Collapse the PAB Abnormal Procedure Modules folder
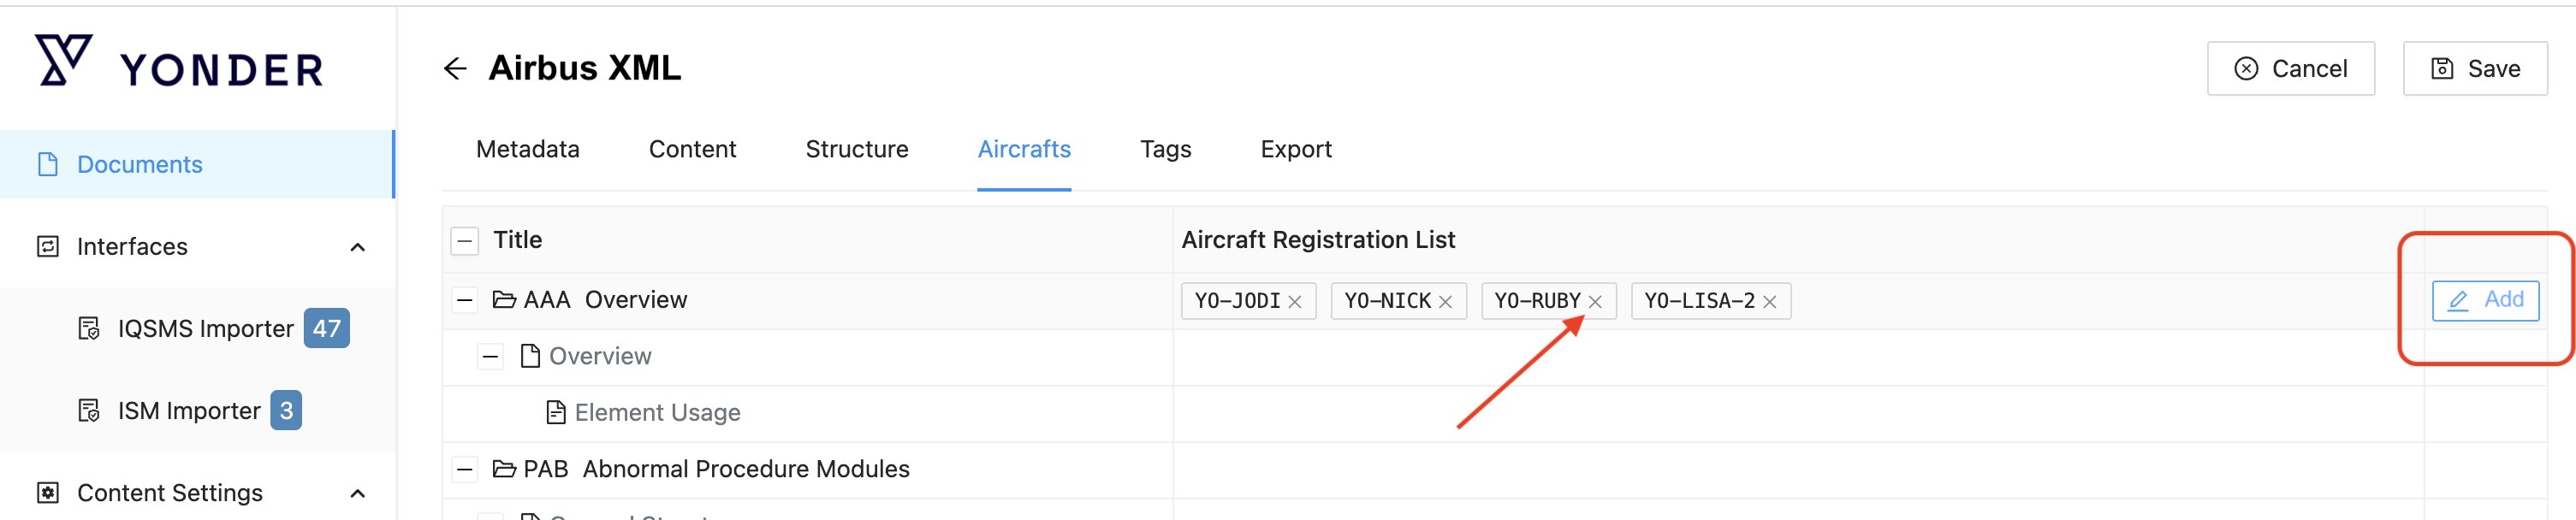Viewport: 2576px width, 520px height. click(465, 469)
